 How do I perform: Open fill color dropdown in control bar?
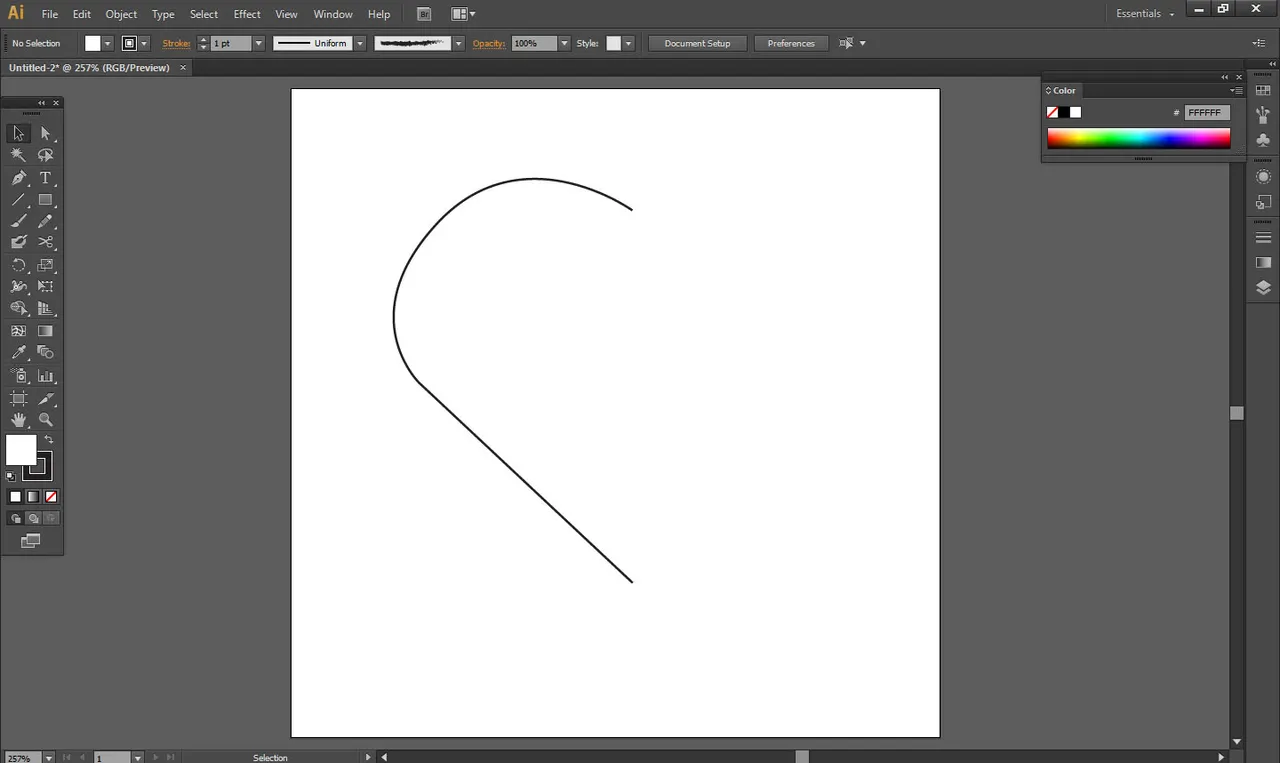[107, 43]
